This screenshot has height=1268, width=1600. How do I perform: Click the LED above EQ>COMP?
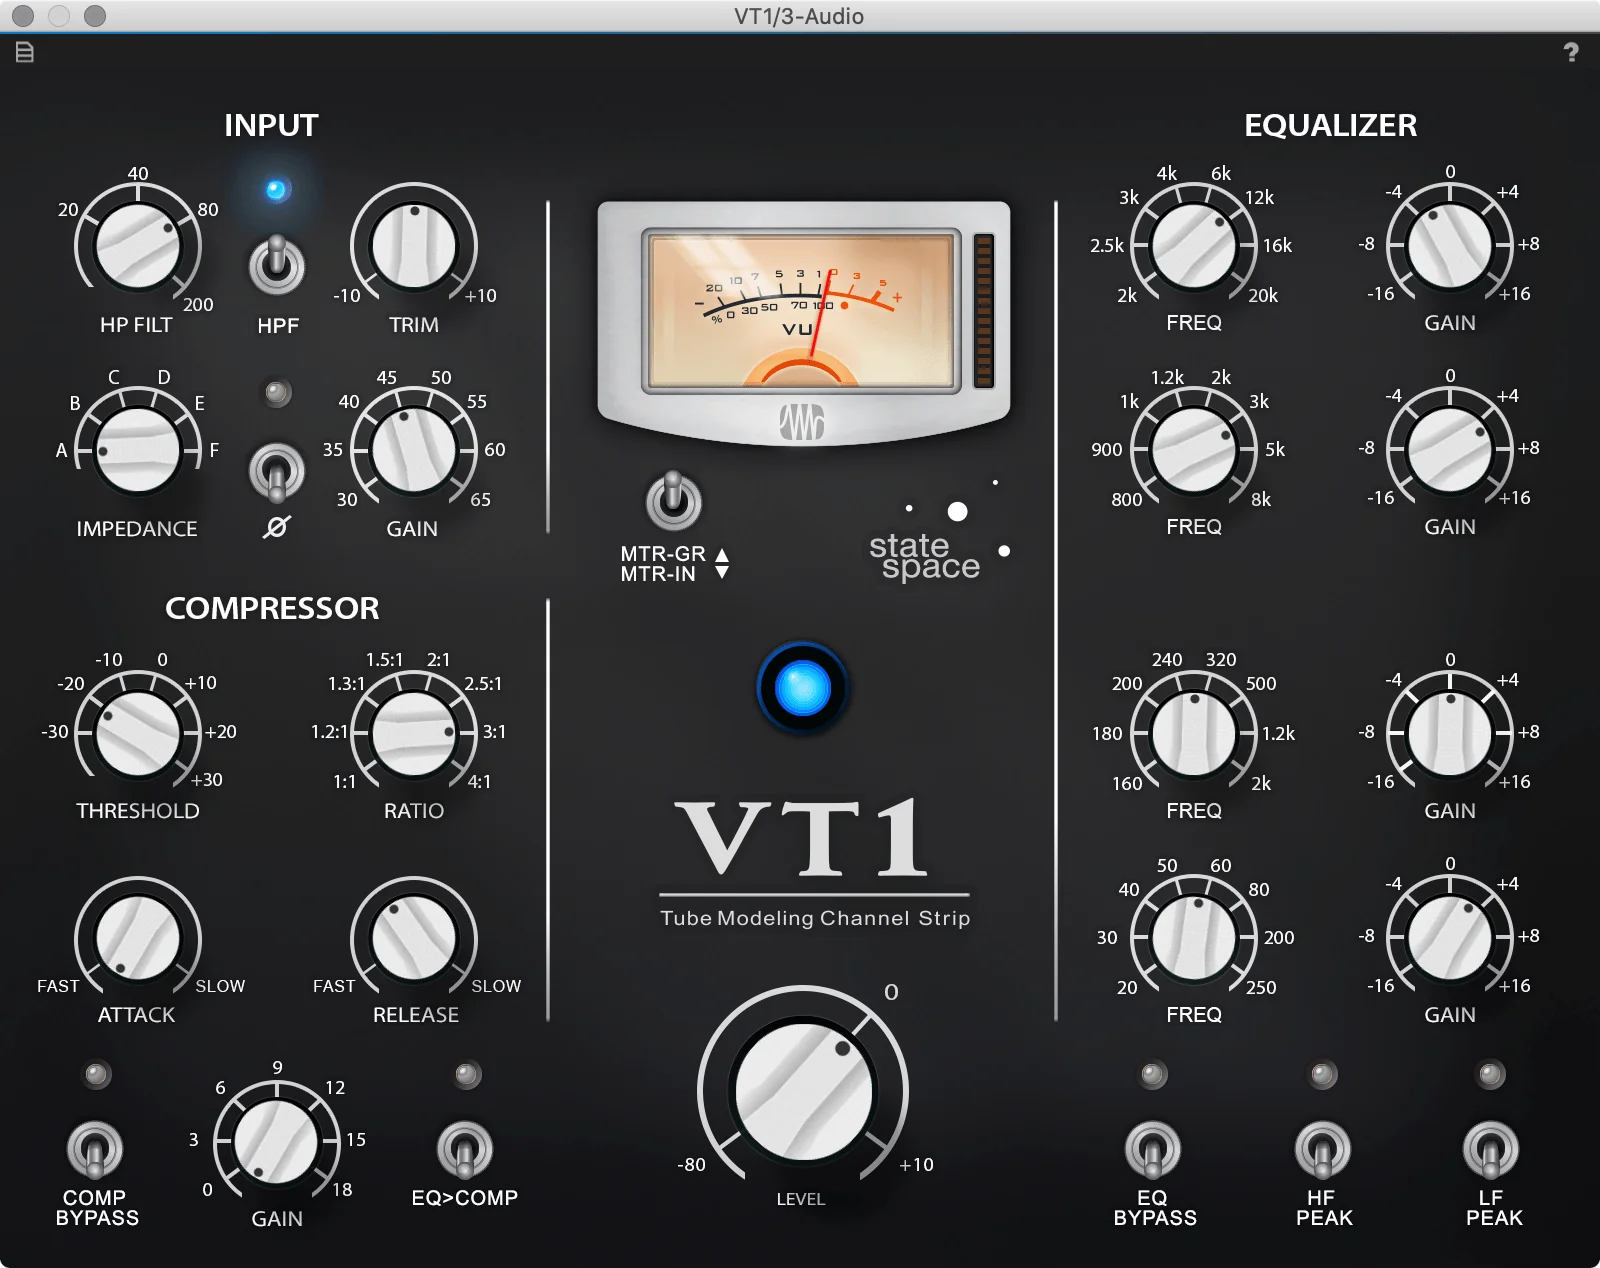(467, 1075)
